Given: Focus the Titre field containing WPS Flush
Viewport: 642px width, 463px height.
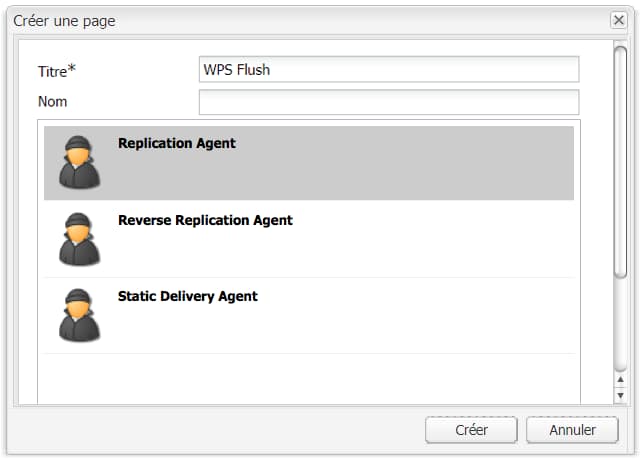Looking at the screenshot, I should click(389, 70).
